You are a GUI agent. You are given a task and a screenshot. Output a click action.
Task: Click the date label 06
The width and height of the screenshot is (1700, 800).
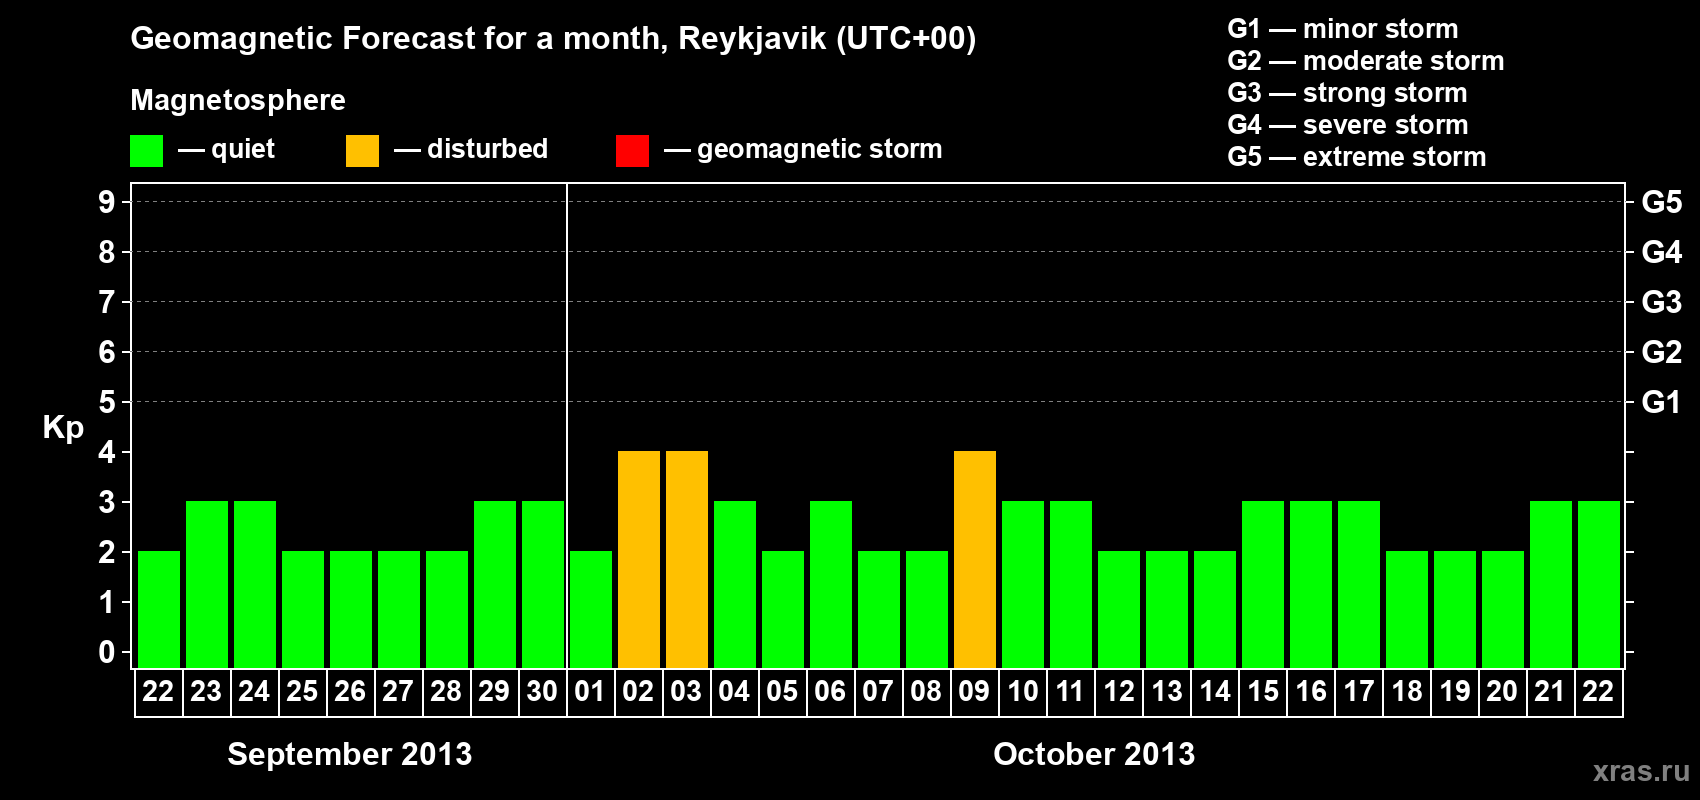[x=830, y=691]
